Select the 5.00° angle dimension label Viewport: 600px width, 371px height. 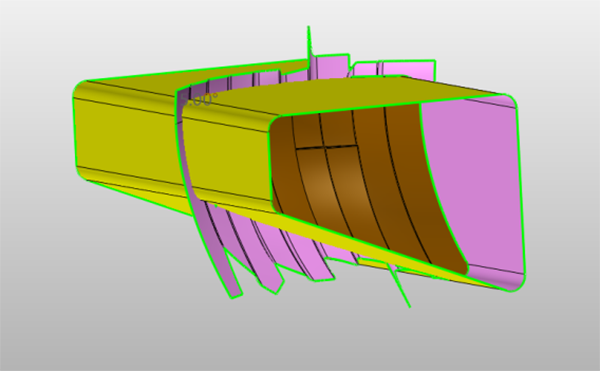tap(199, 100)
